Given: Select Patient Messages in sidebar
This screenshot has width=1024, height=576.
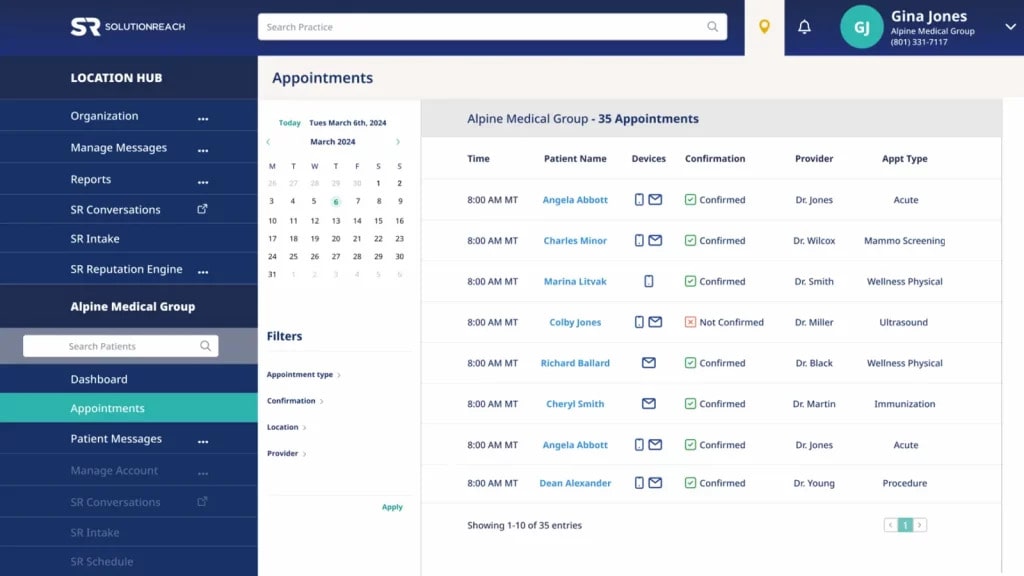Looking at the screenshot, I should tap(116, 439).
